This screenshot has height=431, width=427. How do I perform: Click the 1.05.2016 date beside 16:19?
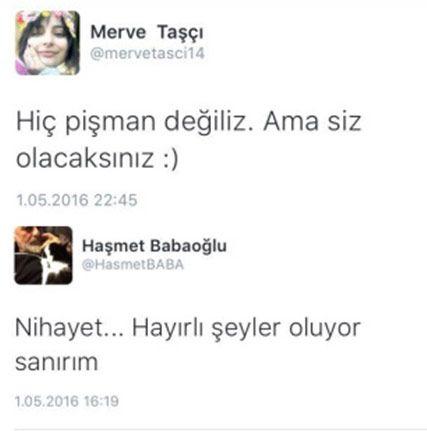[x=47, y=401]
